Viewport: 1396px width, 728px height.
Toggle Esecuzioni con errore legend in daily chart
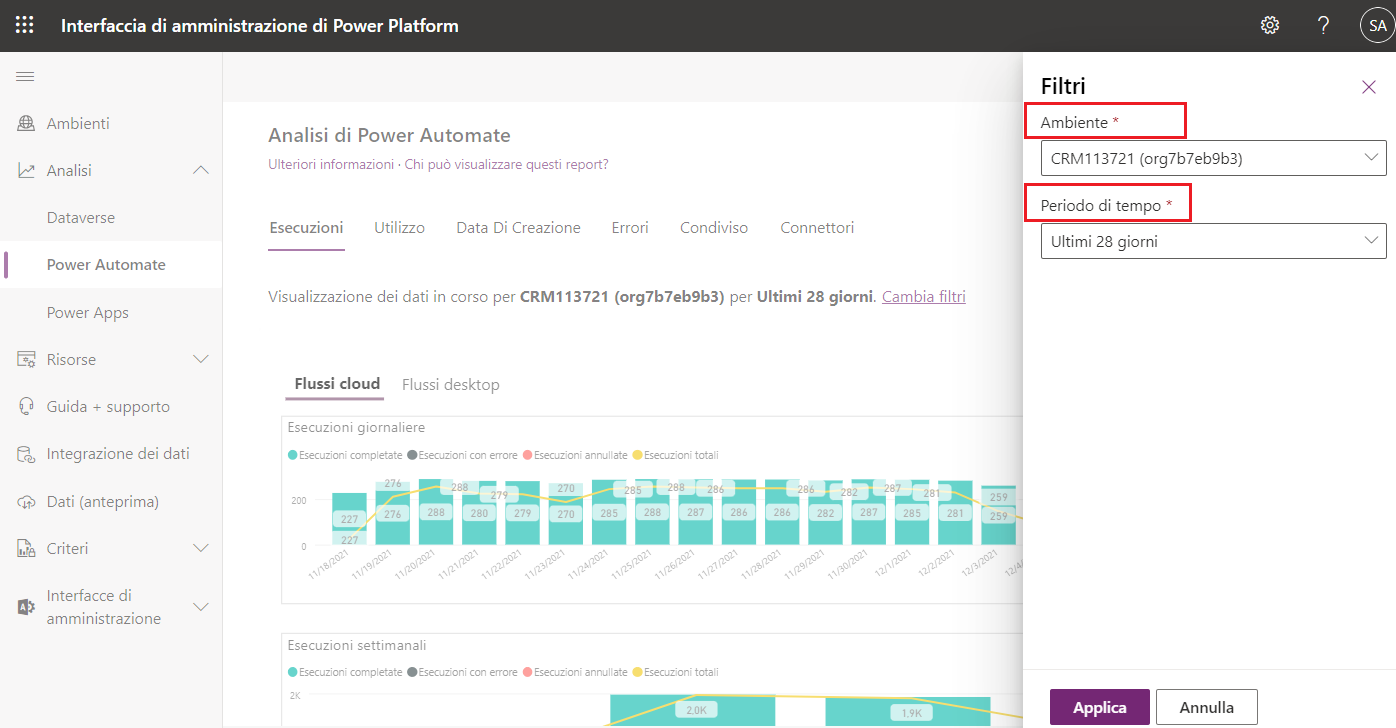[462, 455]
